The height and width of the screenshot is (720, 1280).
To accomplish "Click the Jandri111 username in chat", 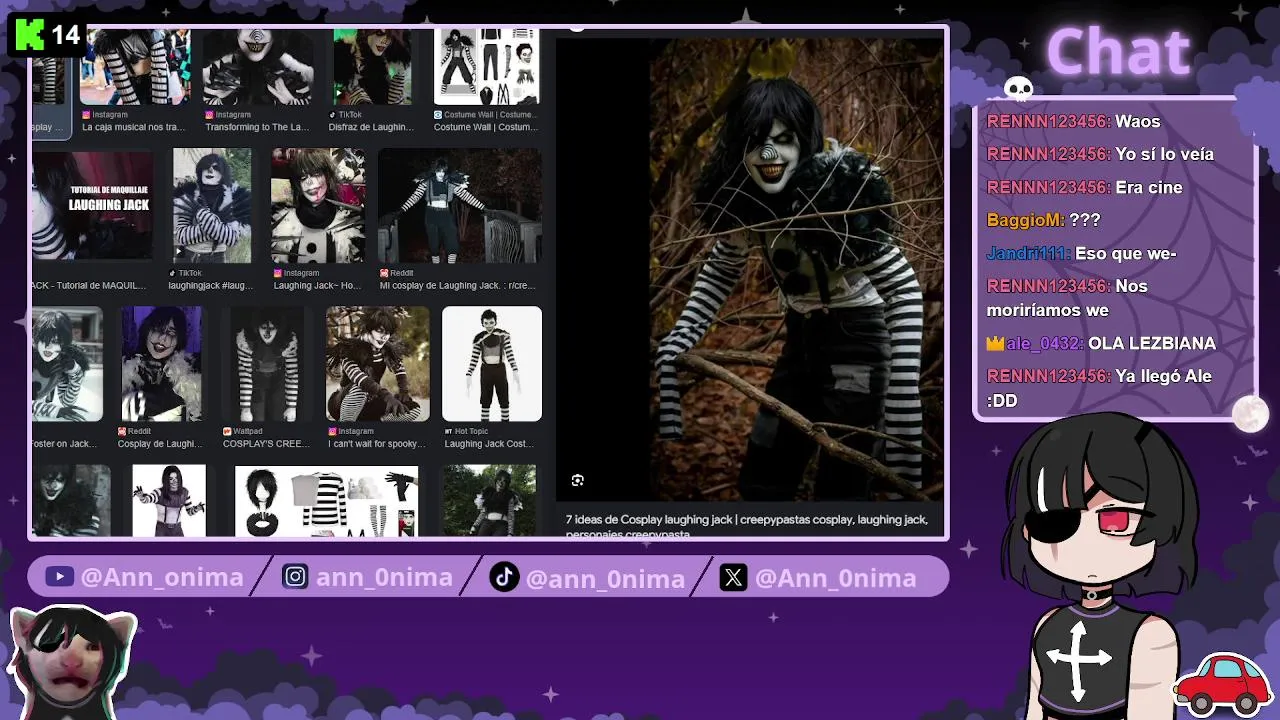I will point(1029,253).
